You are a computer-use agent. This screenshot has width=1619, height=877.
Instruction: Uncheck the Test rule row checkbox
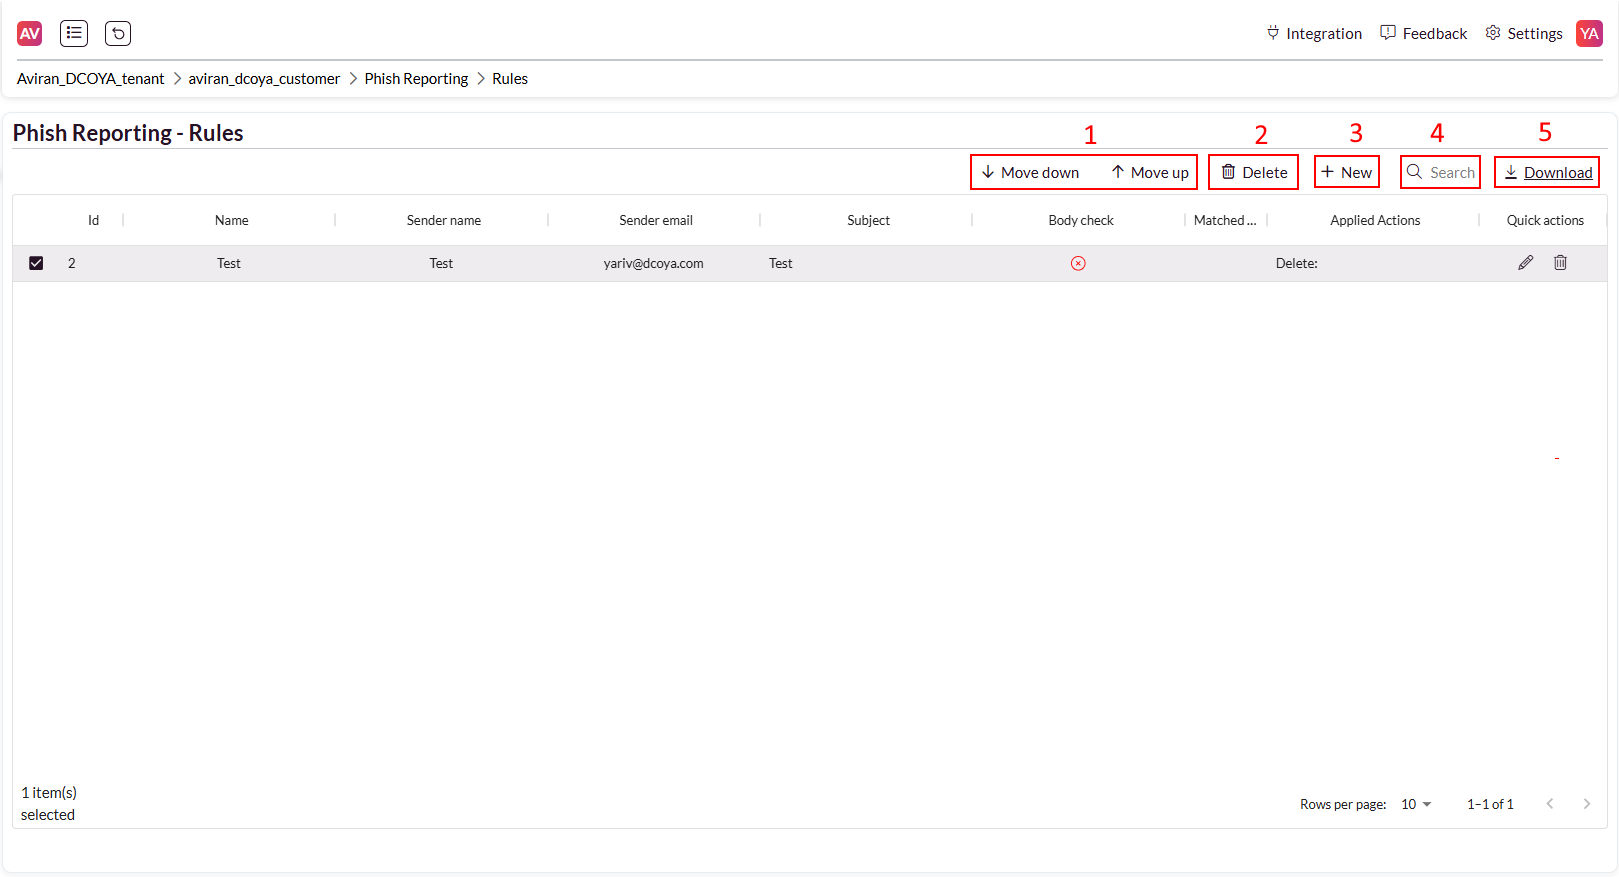click(36, 263)
